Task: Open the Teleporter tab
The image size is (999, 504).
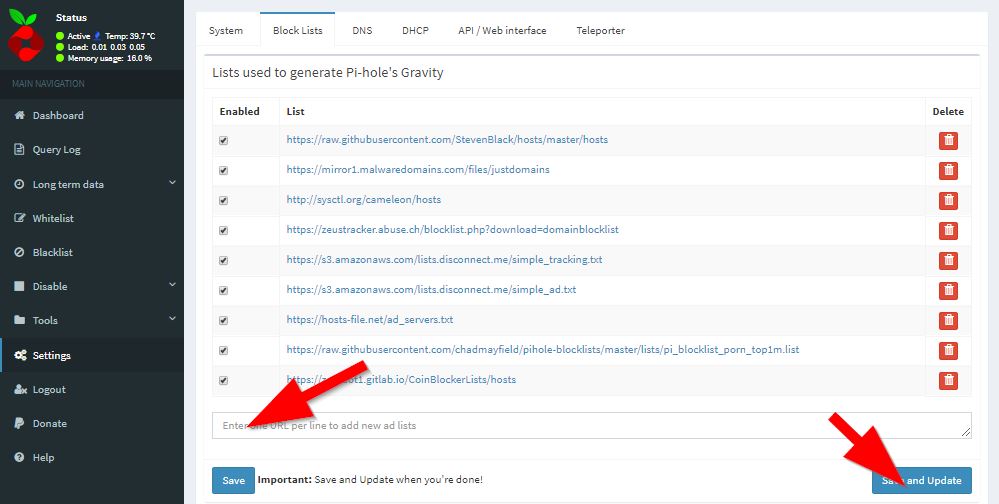Action: coord(600,31)
